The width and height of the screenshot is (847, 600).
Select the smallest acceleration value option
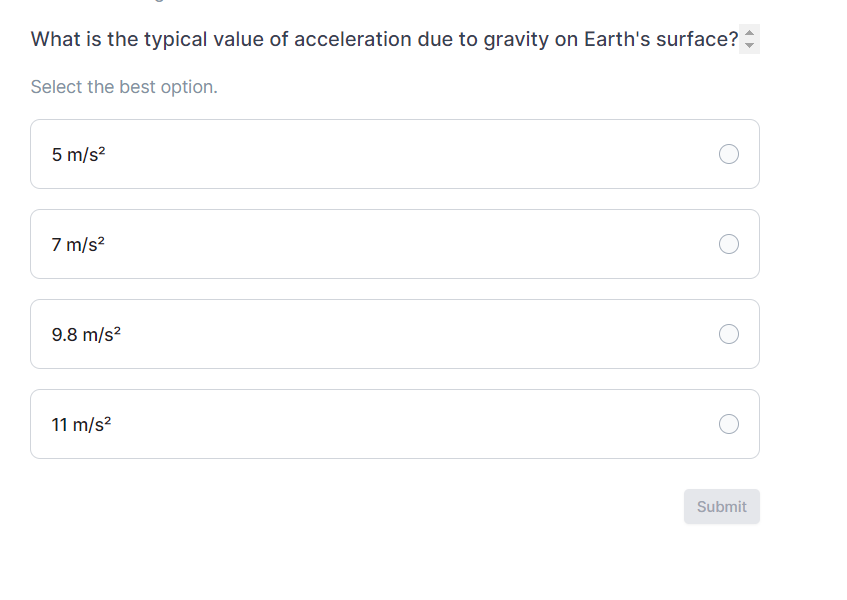click(x=395, y=154)
